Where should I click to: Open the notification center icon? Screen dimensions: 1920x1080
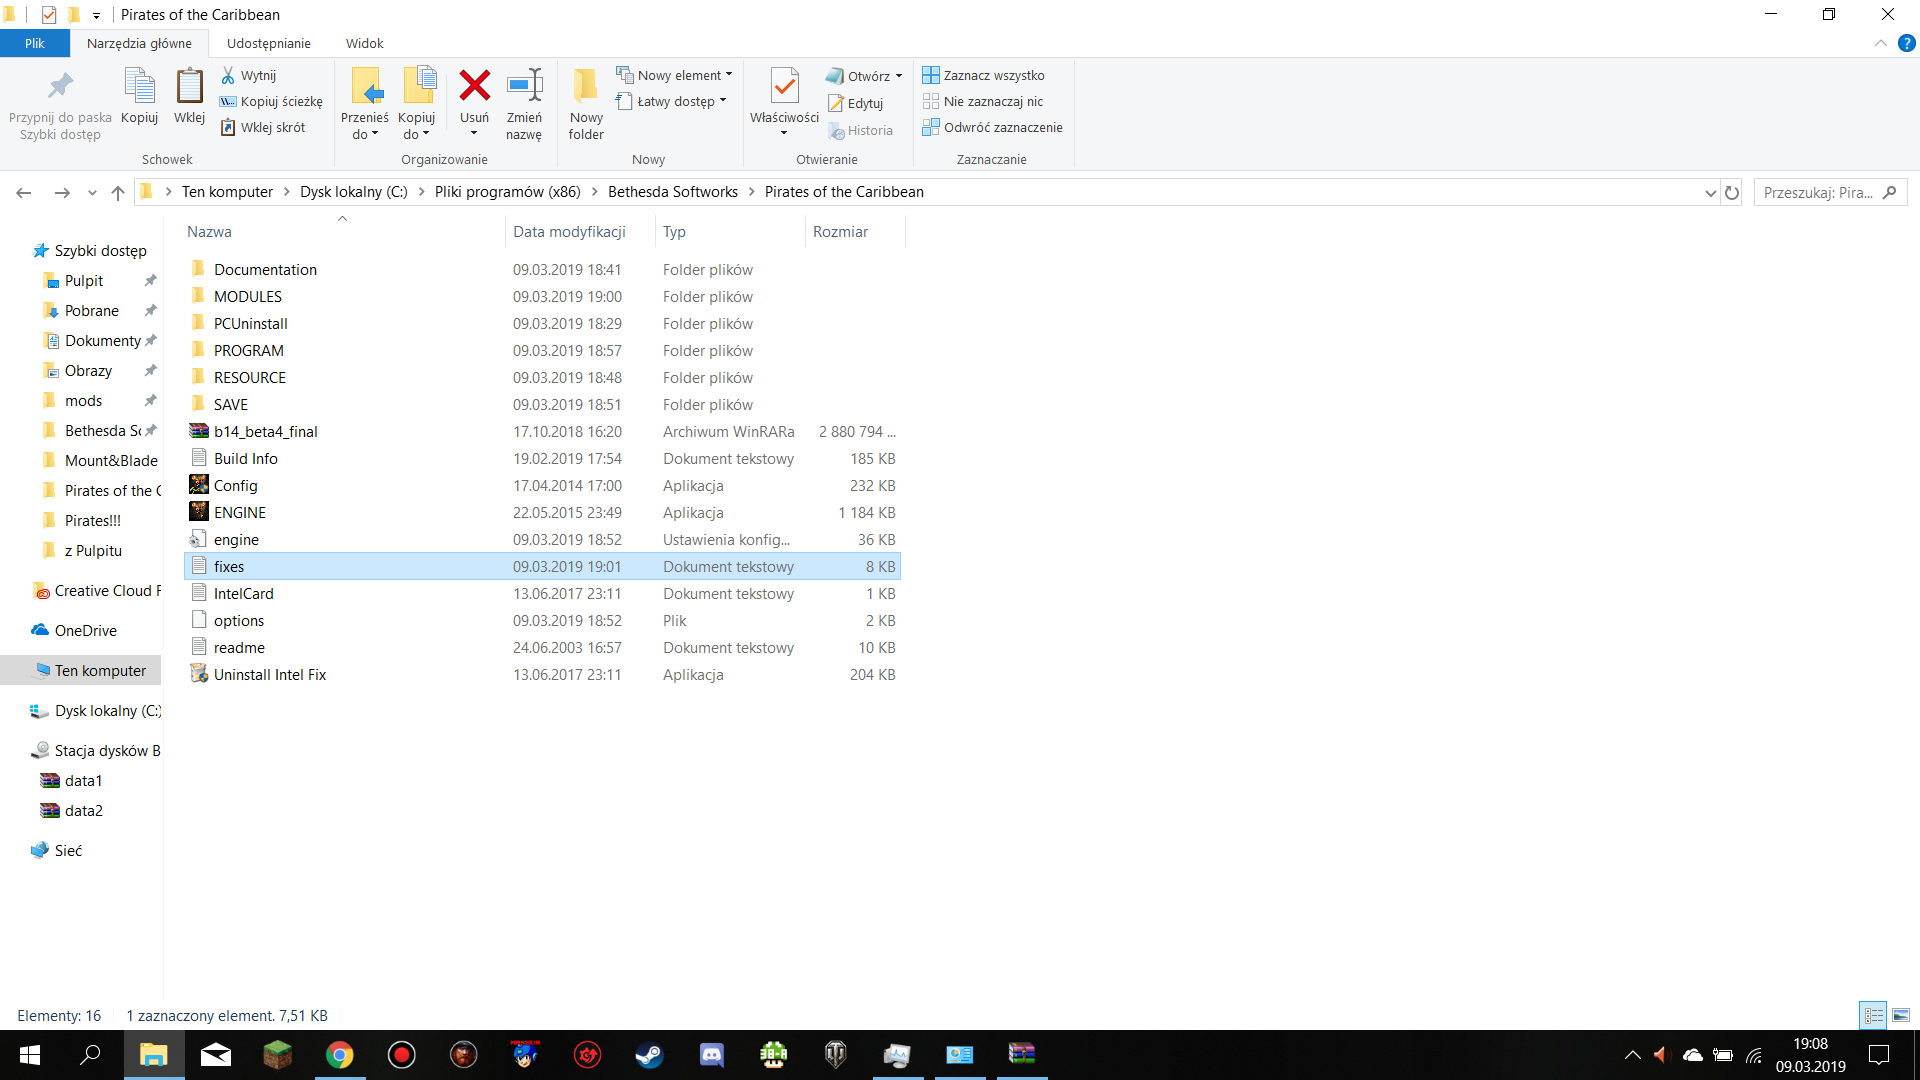point(1879,1055)
